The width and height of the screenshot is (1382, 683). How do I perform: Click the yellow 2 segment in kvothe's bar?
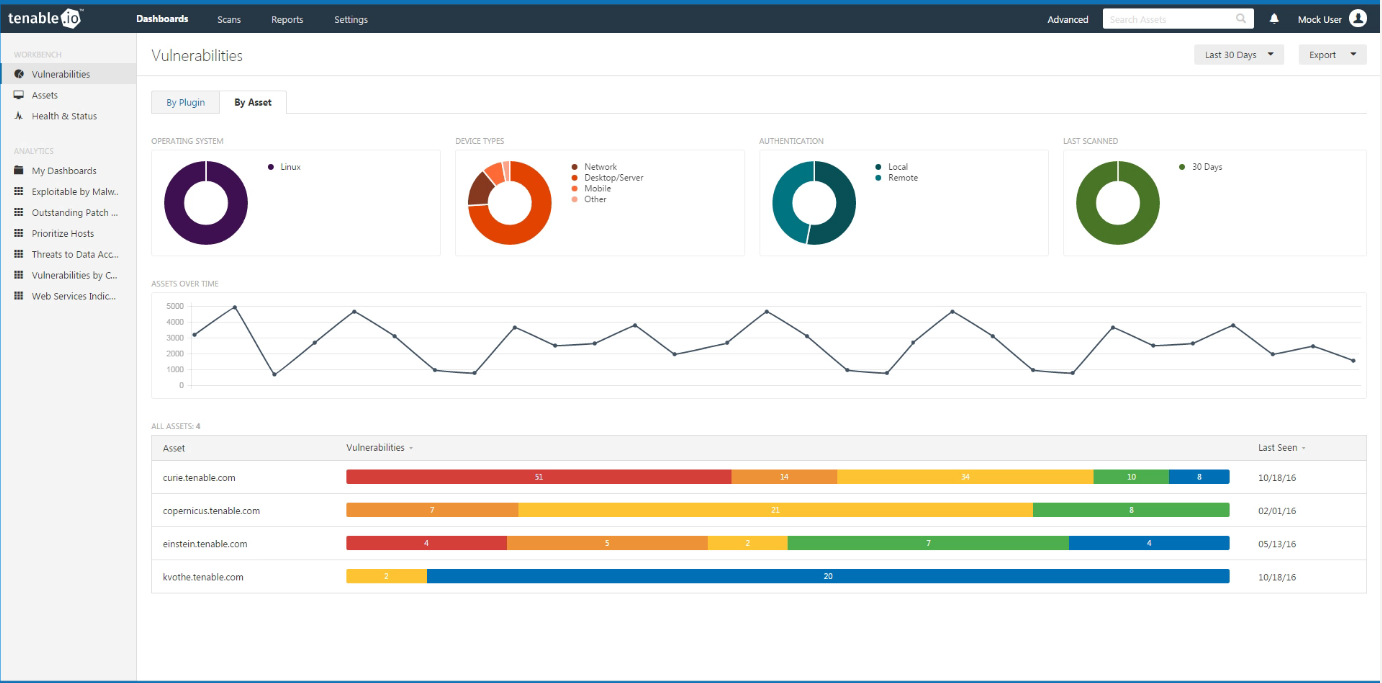pyautogui.click(x=387, y=576)
